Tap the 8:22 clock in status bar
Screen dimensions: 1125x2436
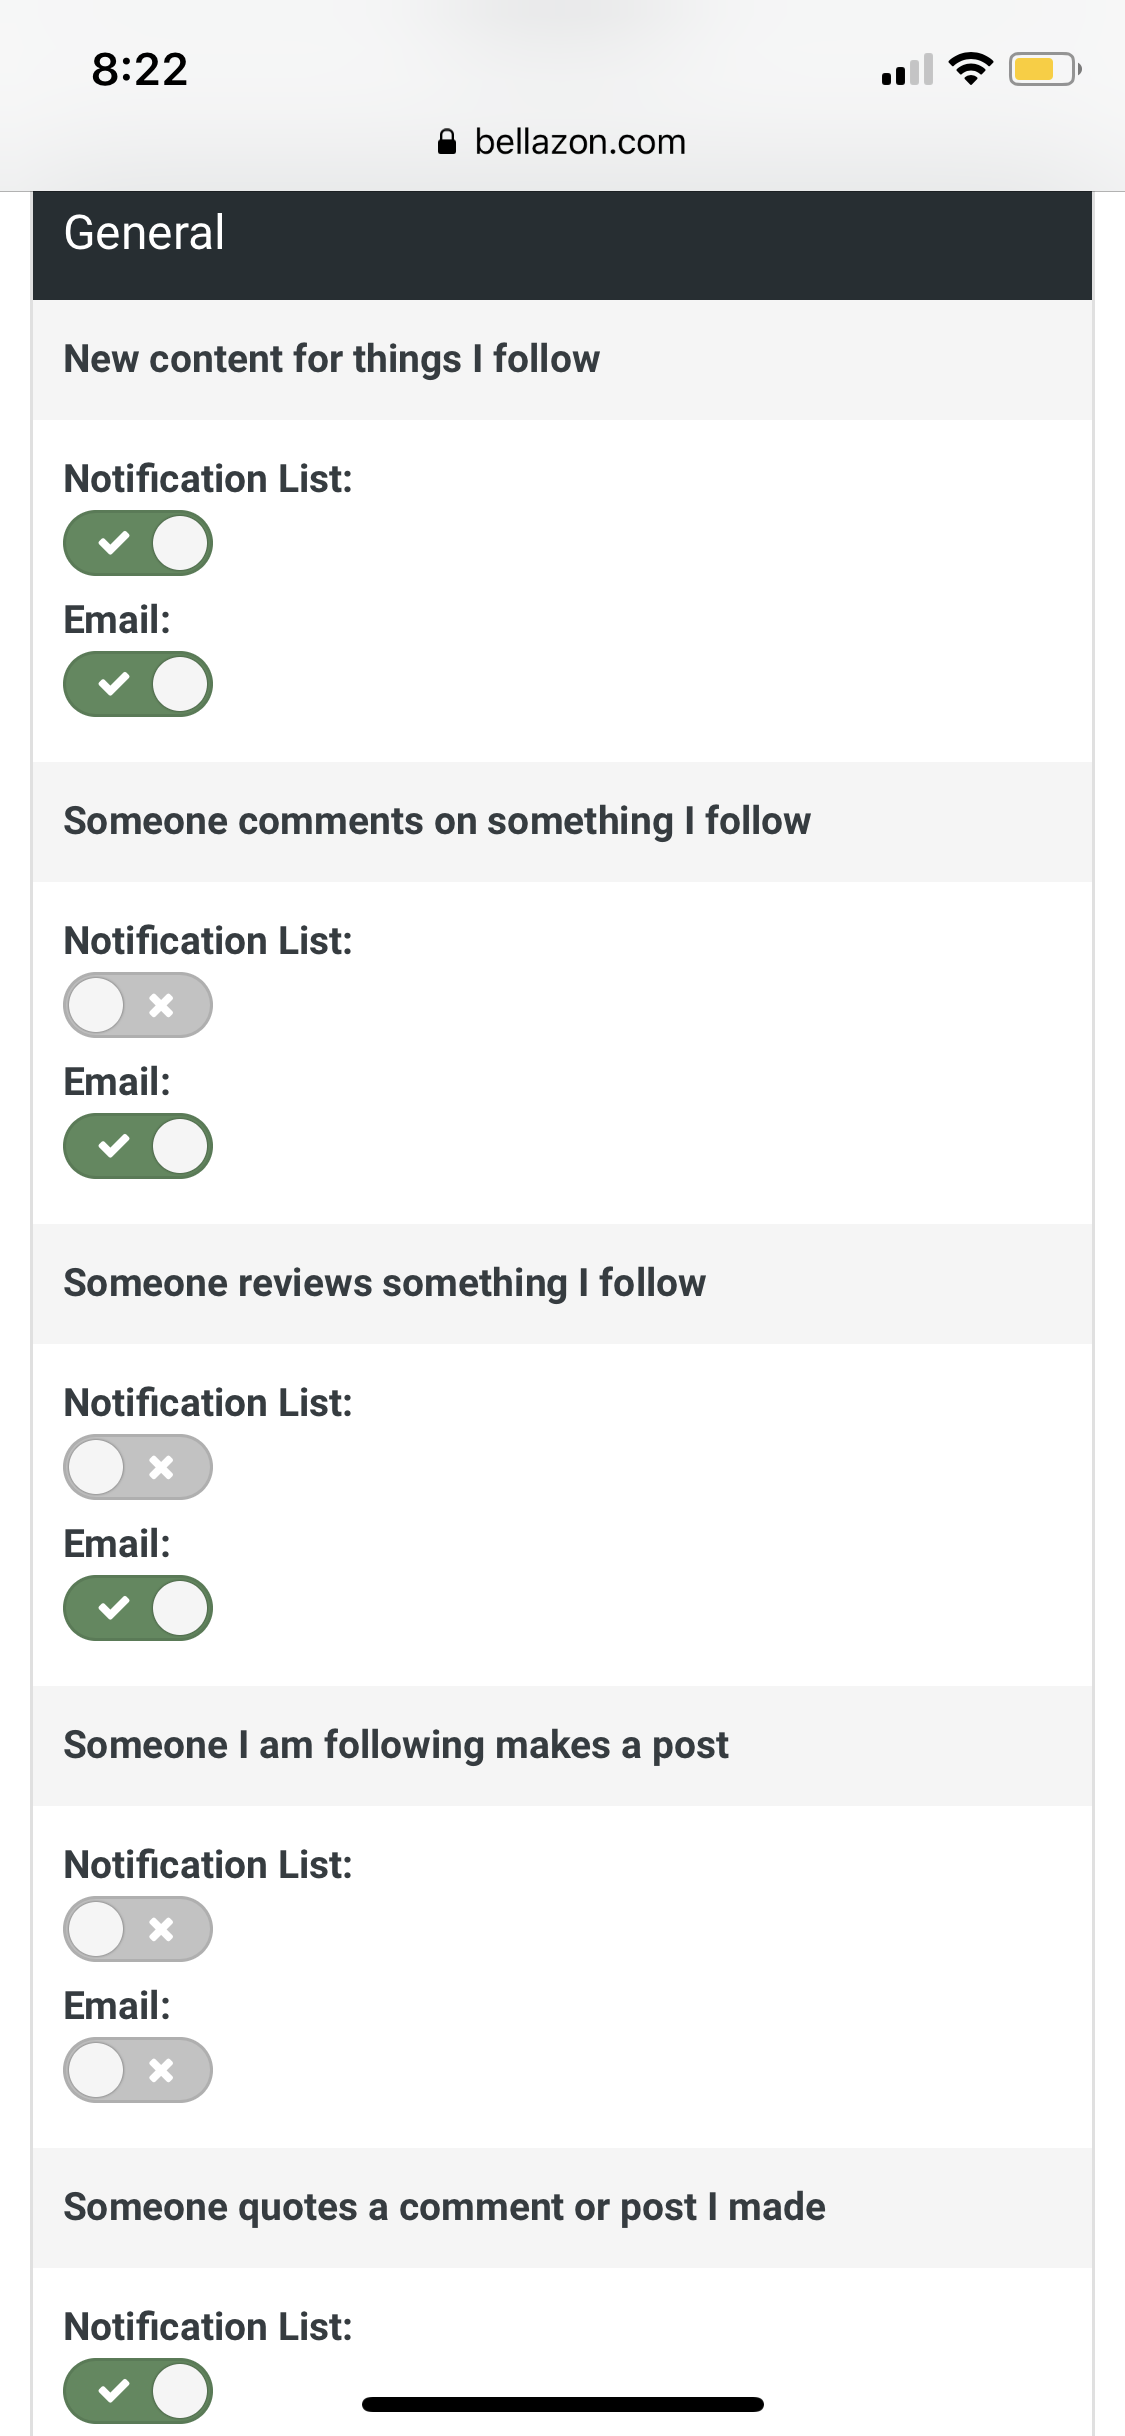pos(140,70)
